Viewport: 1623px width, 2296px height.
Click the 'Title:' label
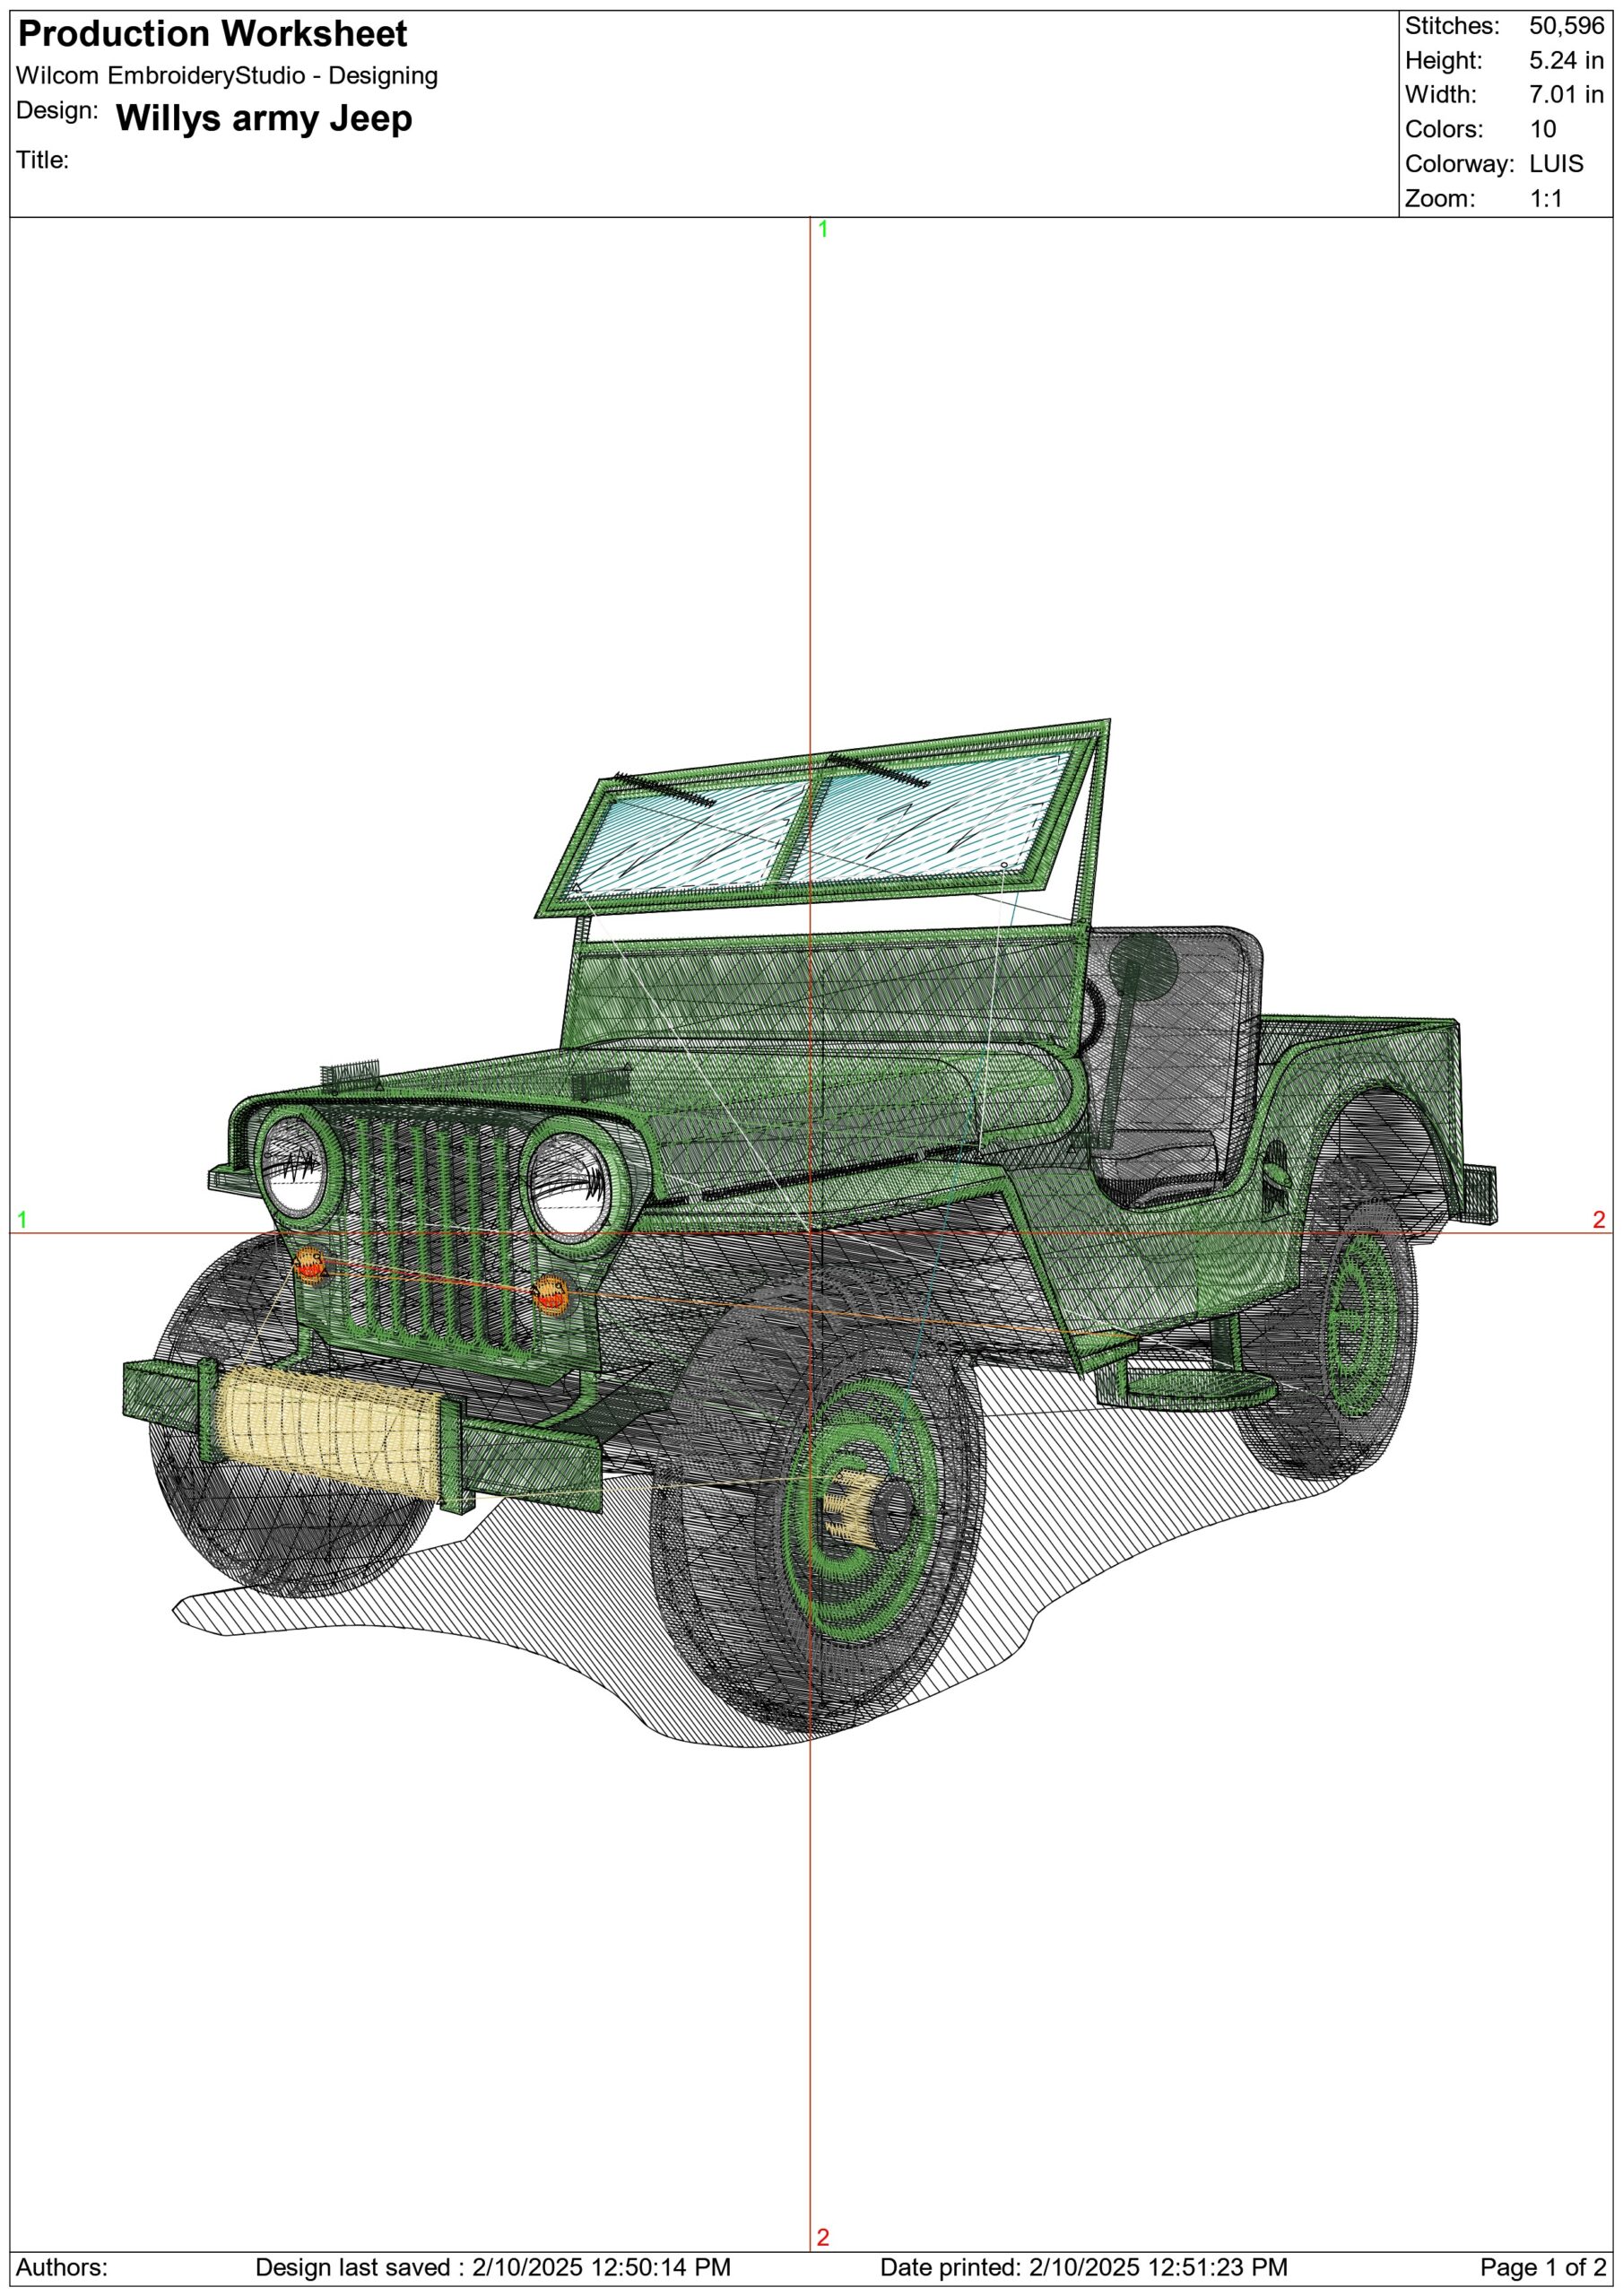[x=42, y=160]
